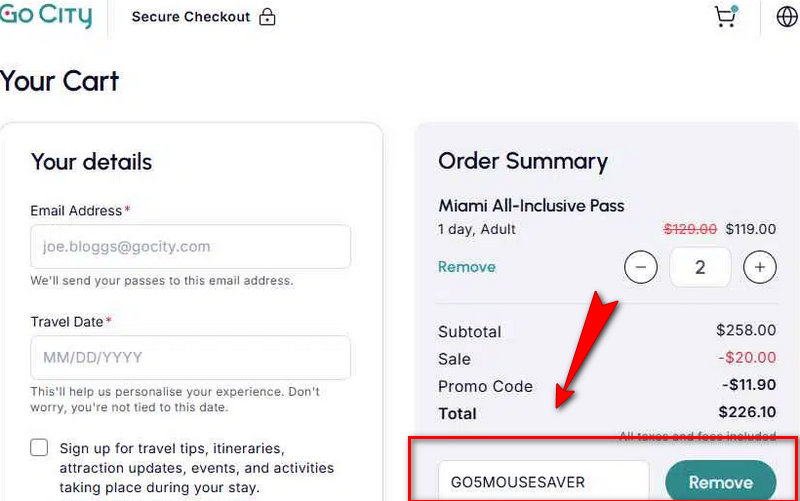Viewport: 800px width, 501px height.
Task: Open the globe language selector
Action: [787, 17]
